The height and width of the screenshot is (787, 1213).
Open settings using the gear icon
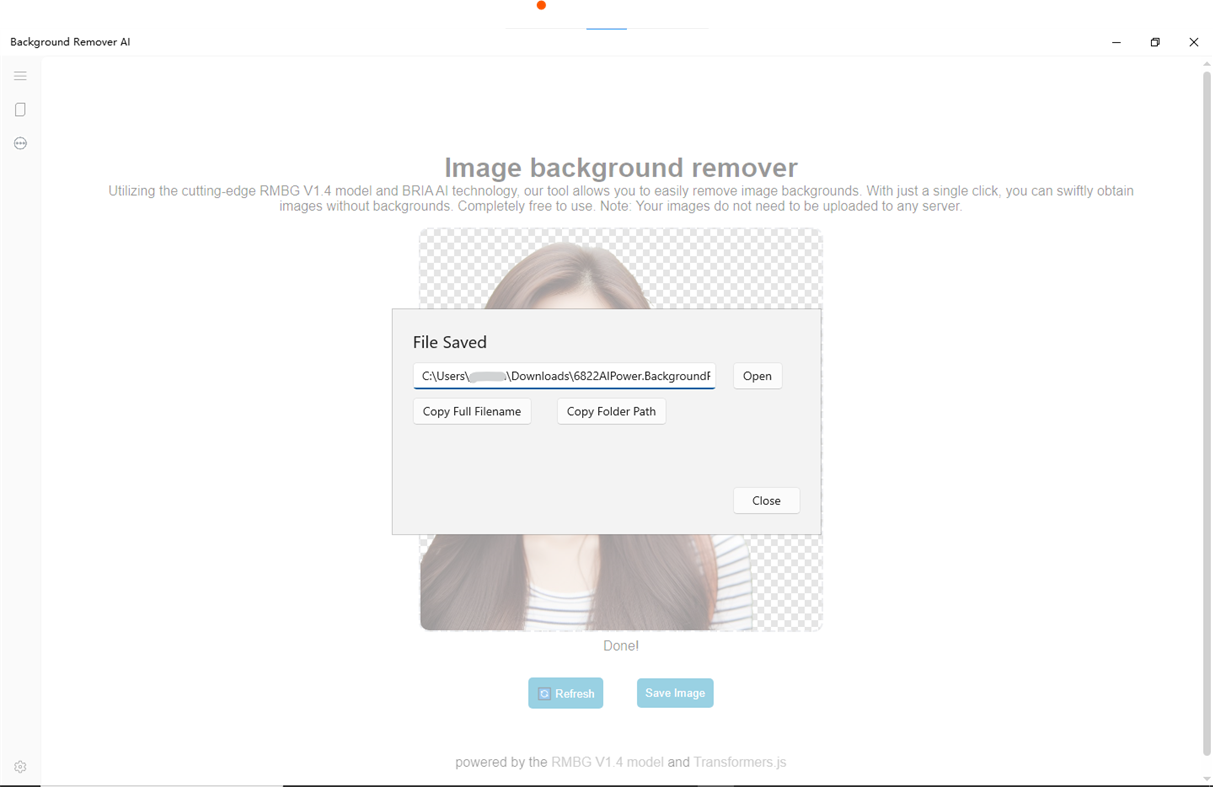click(20, 765)
